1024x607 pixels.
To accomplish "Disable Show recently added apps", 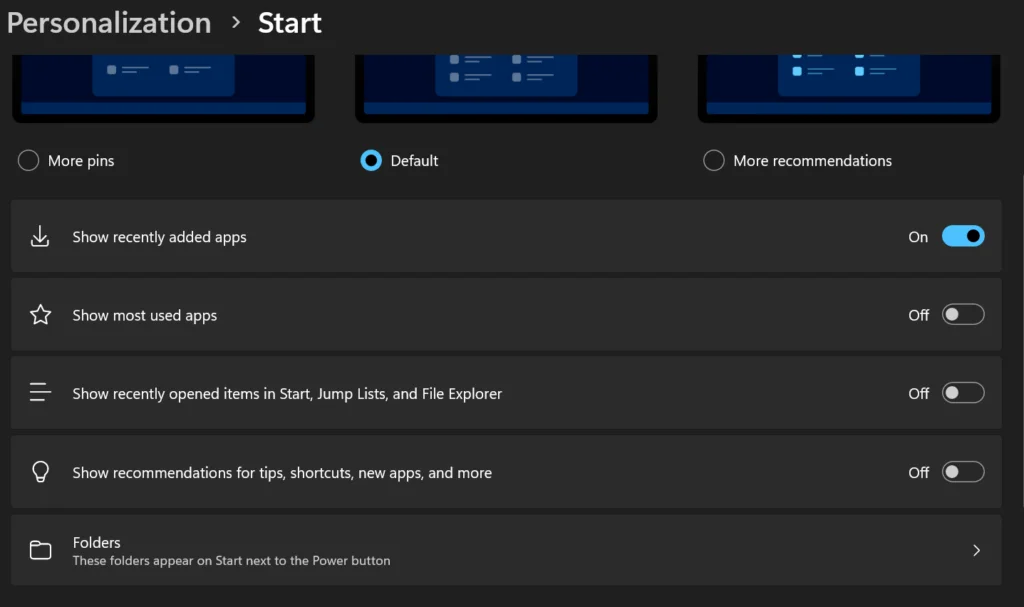I will [962, 236].
